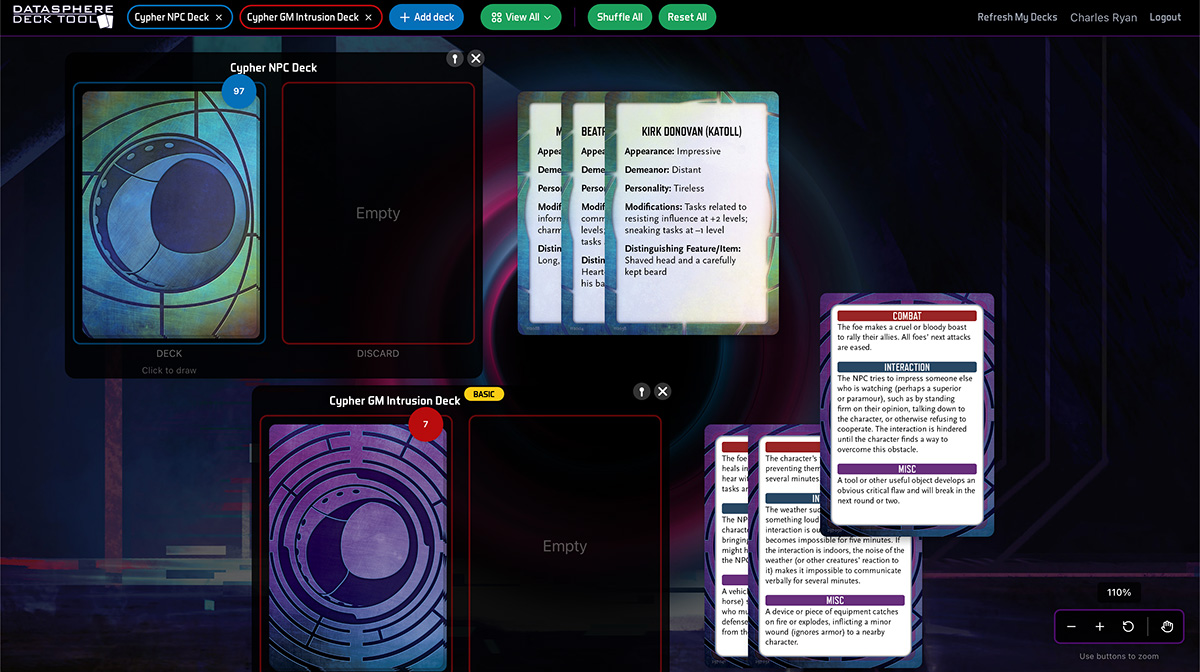Click Reset All

coord(687,17)
